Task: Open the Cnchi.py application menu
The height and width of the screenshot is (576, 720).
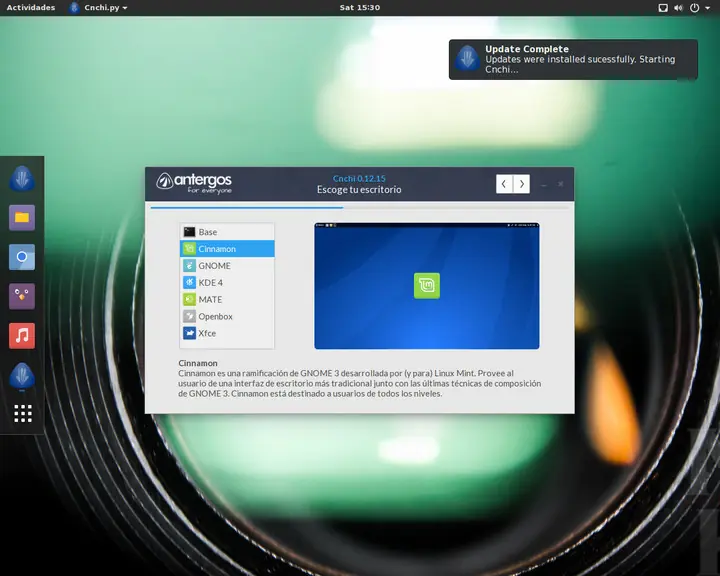Action: (x=98, y=7)
